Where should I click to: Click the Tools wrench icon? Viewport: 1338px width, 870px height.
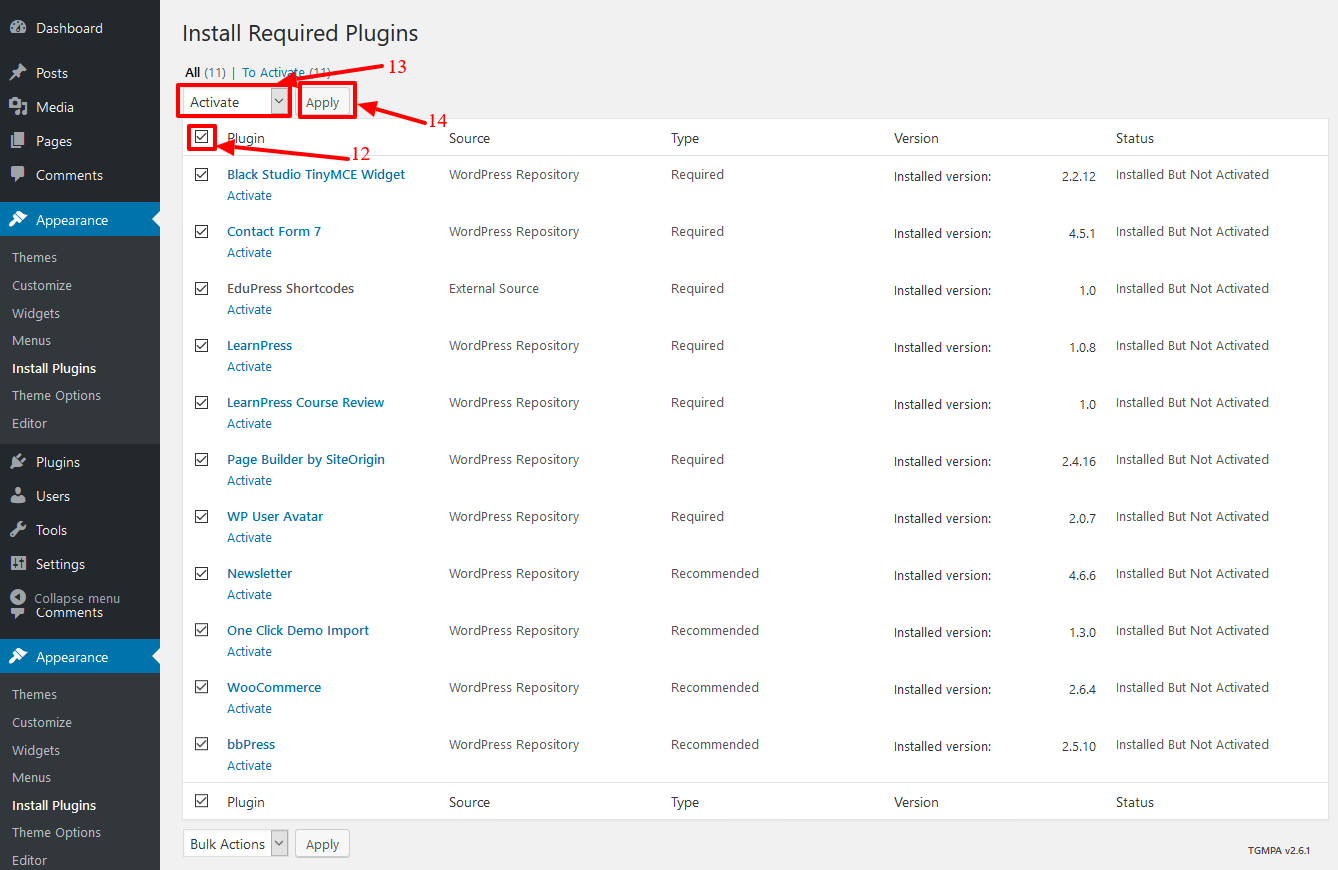pyautogui.click(x=18, y=530)
